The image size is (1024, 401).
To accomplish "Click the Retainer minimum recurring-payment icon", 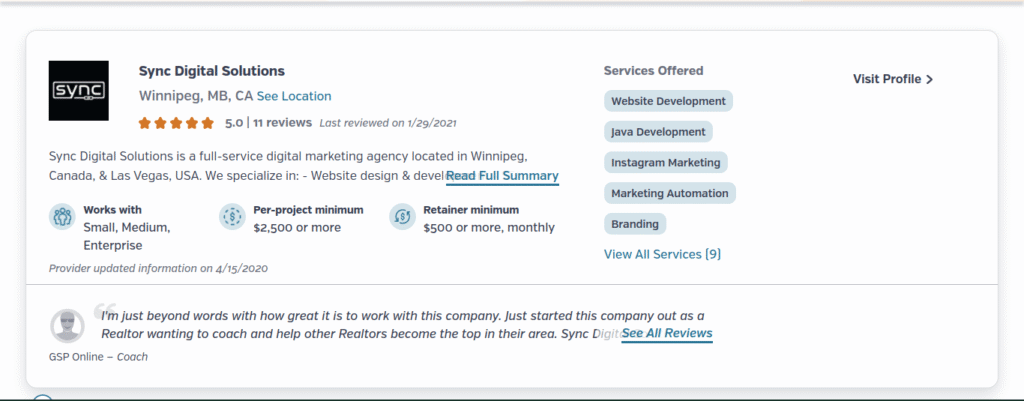I will tap(402, 216).
